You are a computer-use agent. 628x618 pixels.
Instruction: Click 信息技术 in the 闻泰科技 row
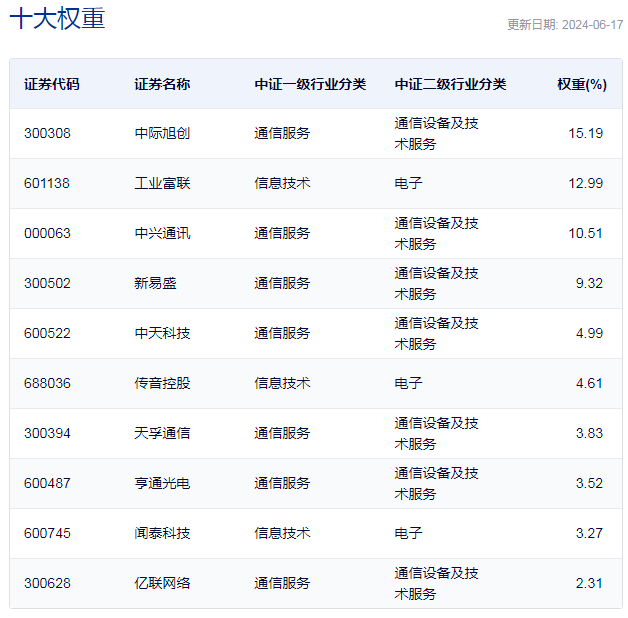pyautogui.click(x=282, y=533)
